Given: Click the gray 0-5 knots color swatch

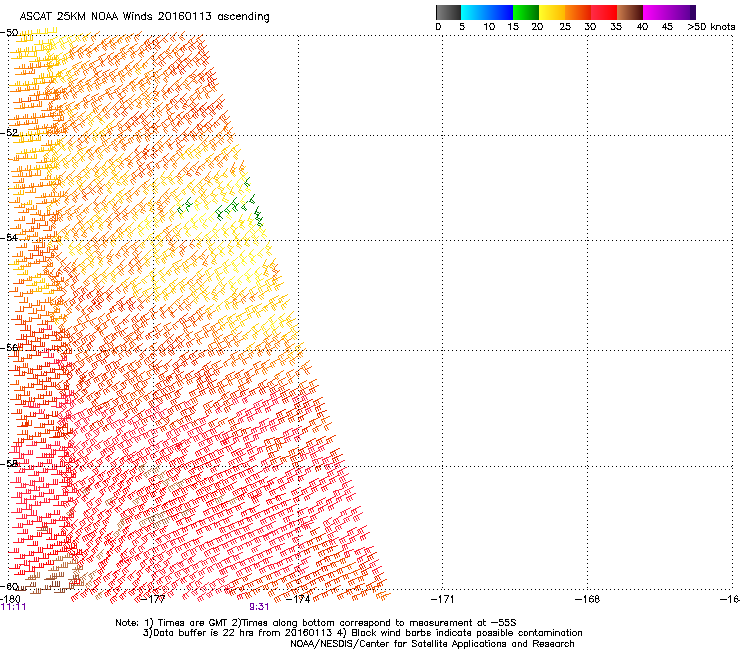Looking at the screenshot, I should 448,12.
